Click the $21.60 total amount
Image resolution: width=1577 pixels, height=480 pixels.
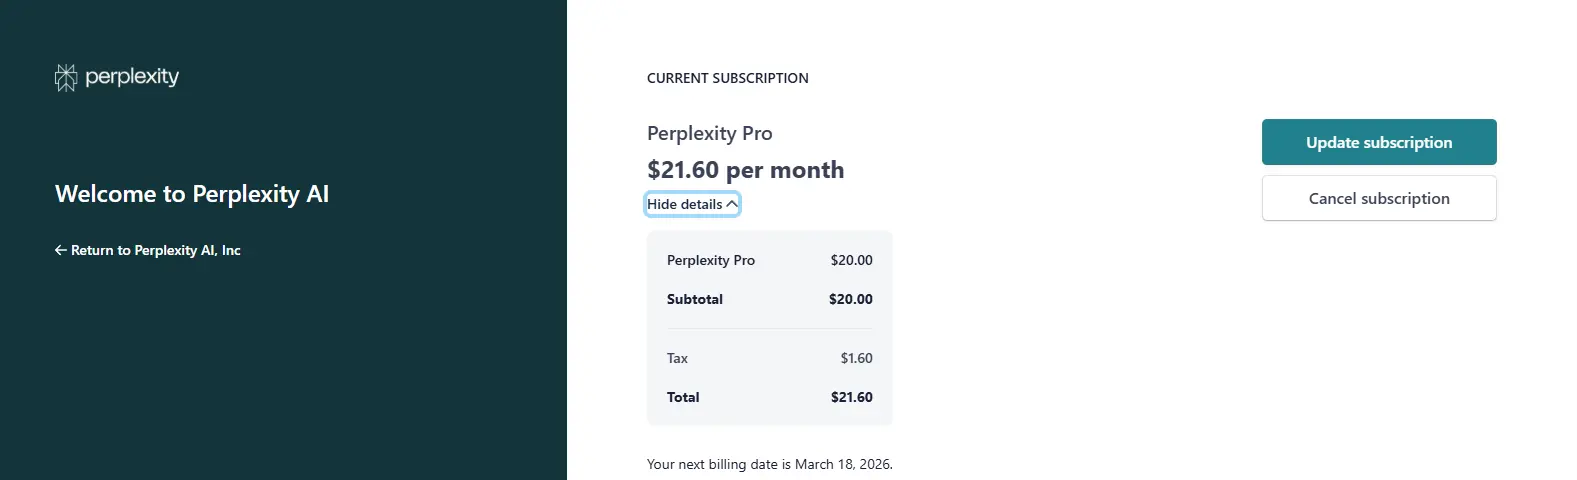[852, 397]
